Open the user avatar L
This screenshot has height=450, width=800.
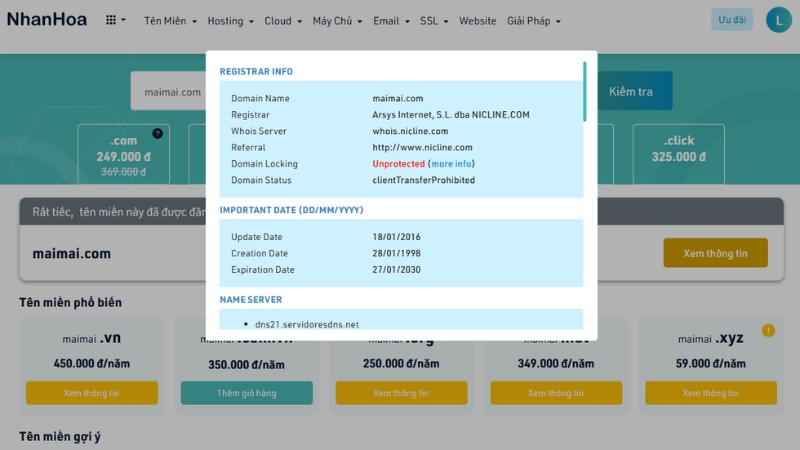[x=779, y=20]
